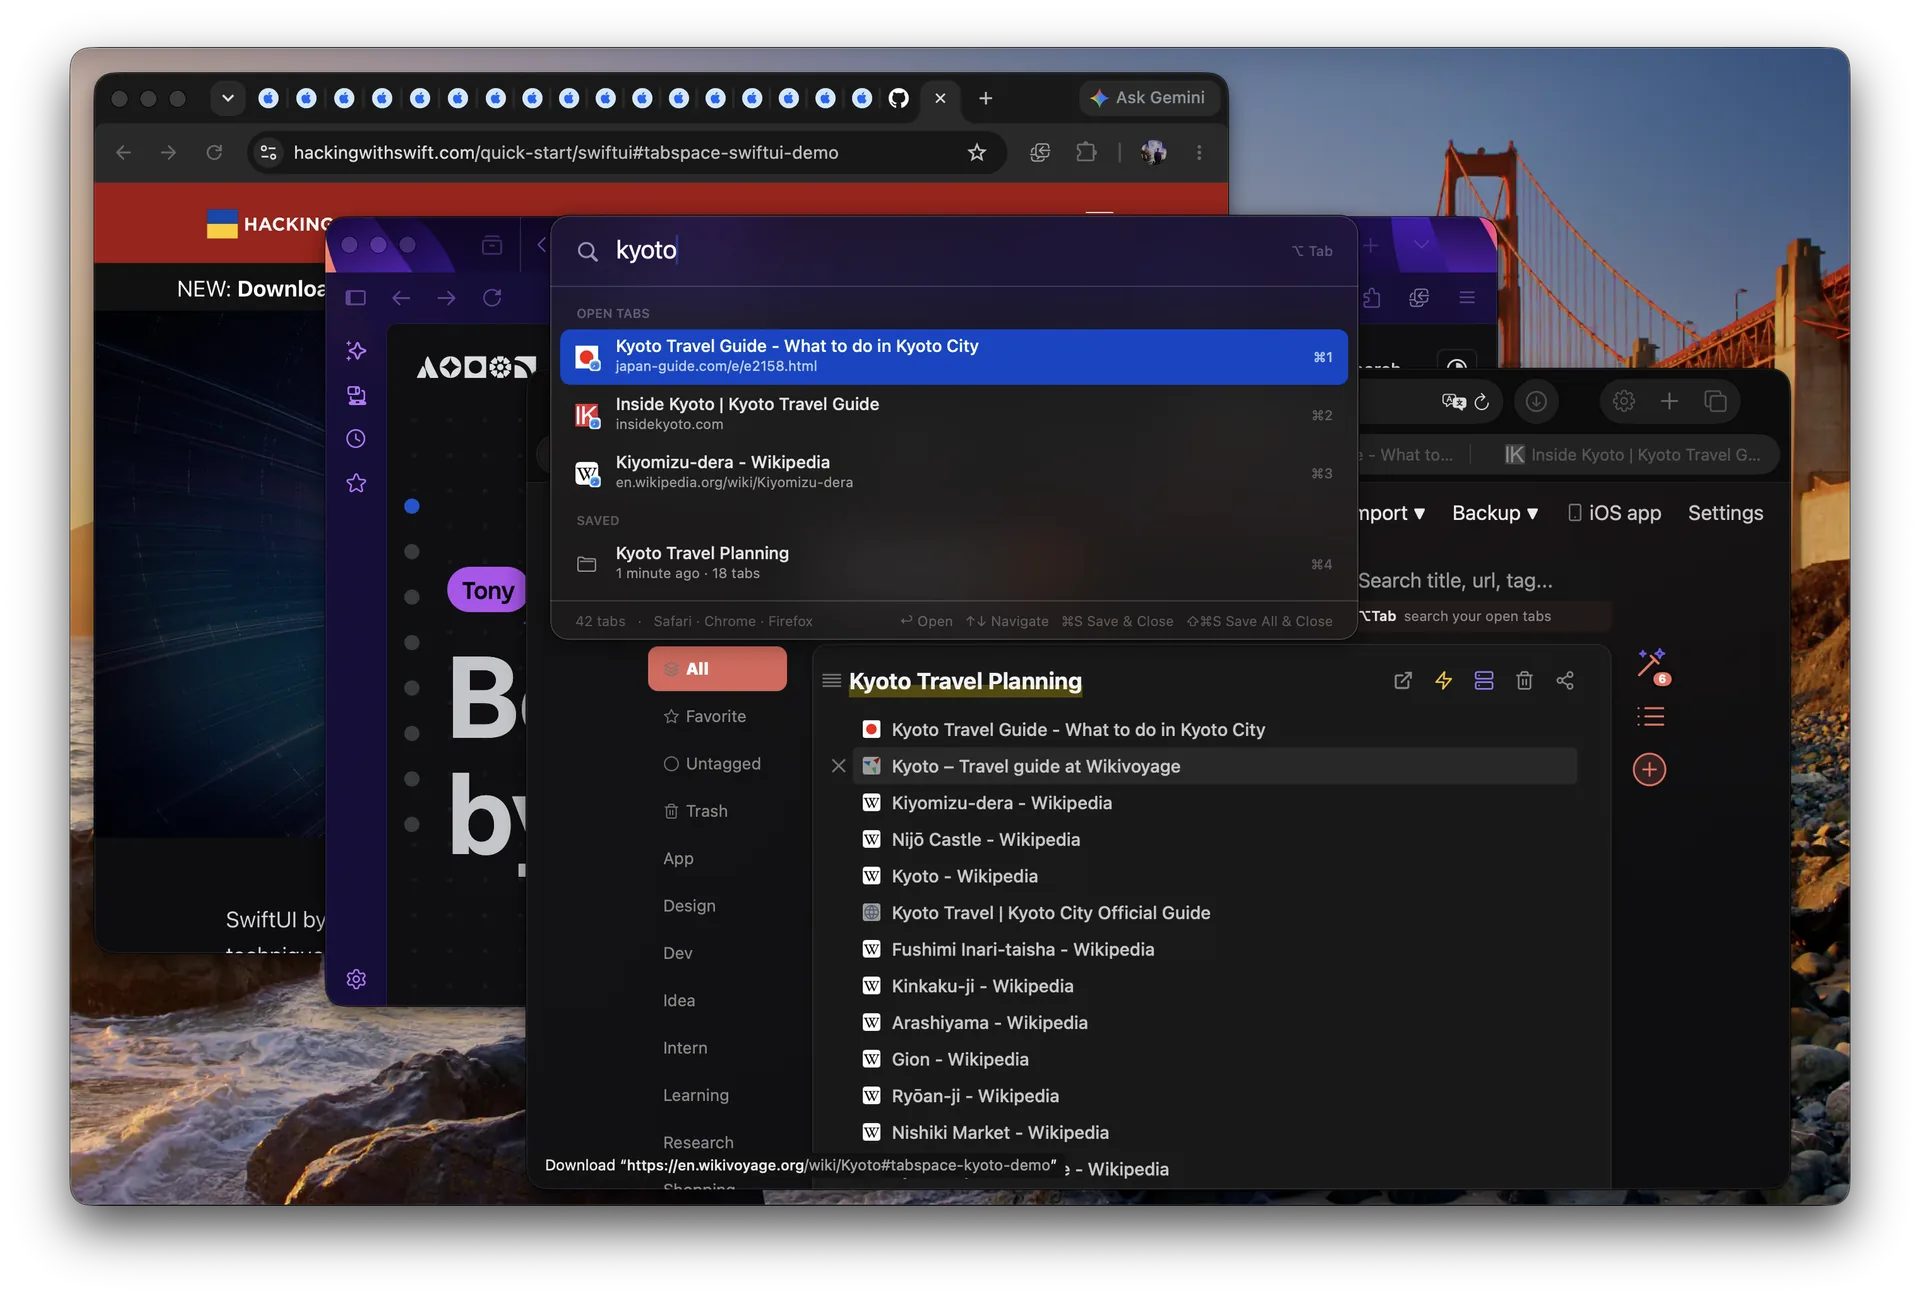Click Chrome address bar URL
This screenshot has width=1920, height=1298.
(566, 152)
